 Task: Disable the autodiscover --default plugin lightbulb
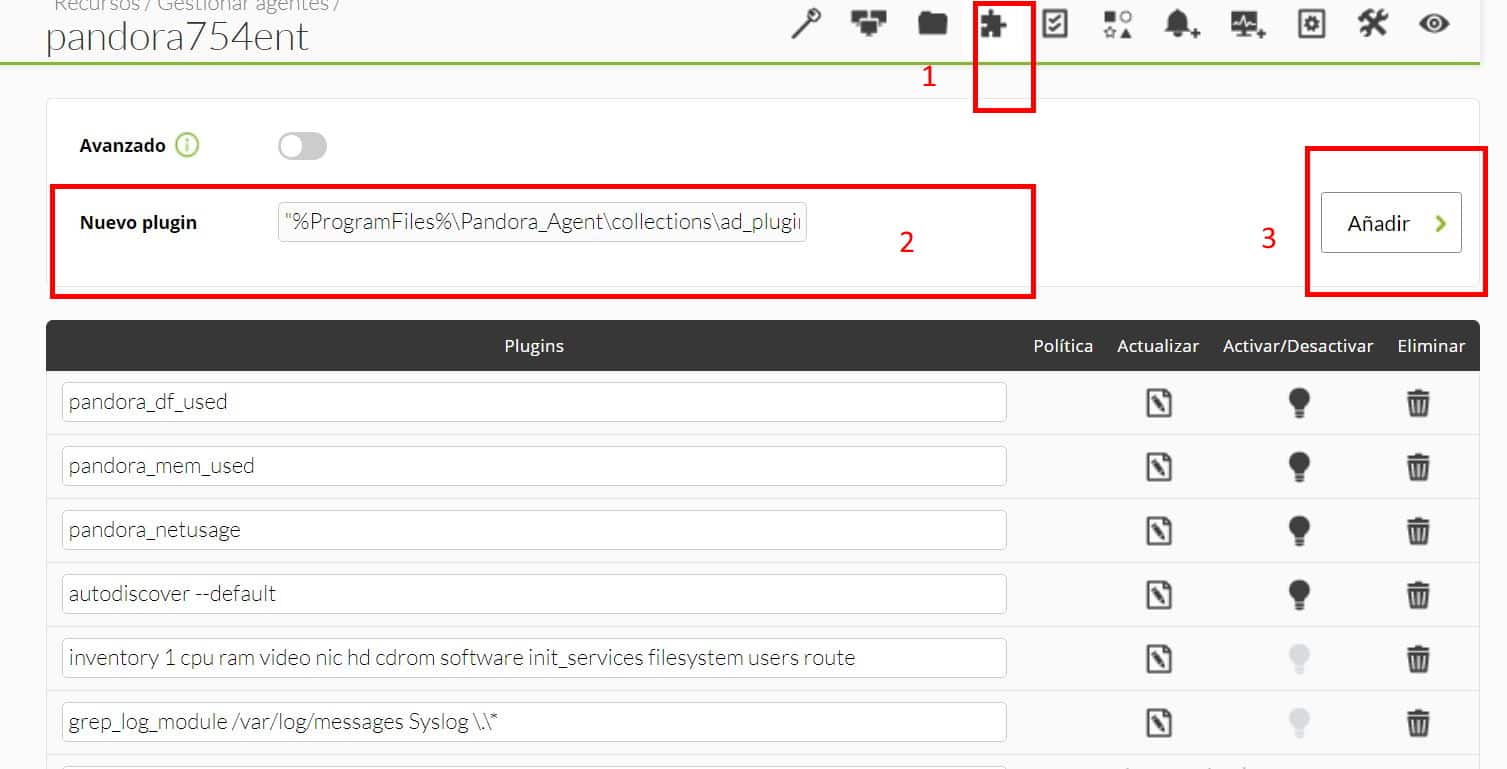tap(1298, 595)
